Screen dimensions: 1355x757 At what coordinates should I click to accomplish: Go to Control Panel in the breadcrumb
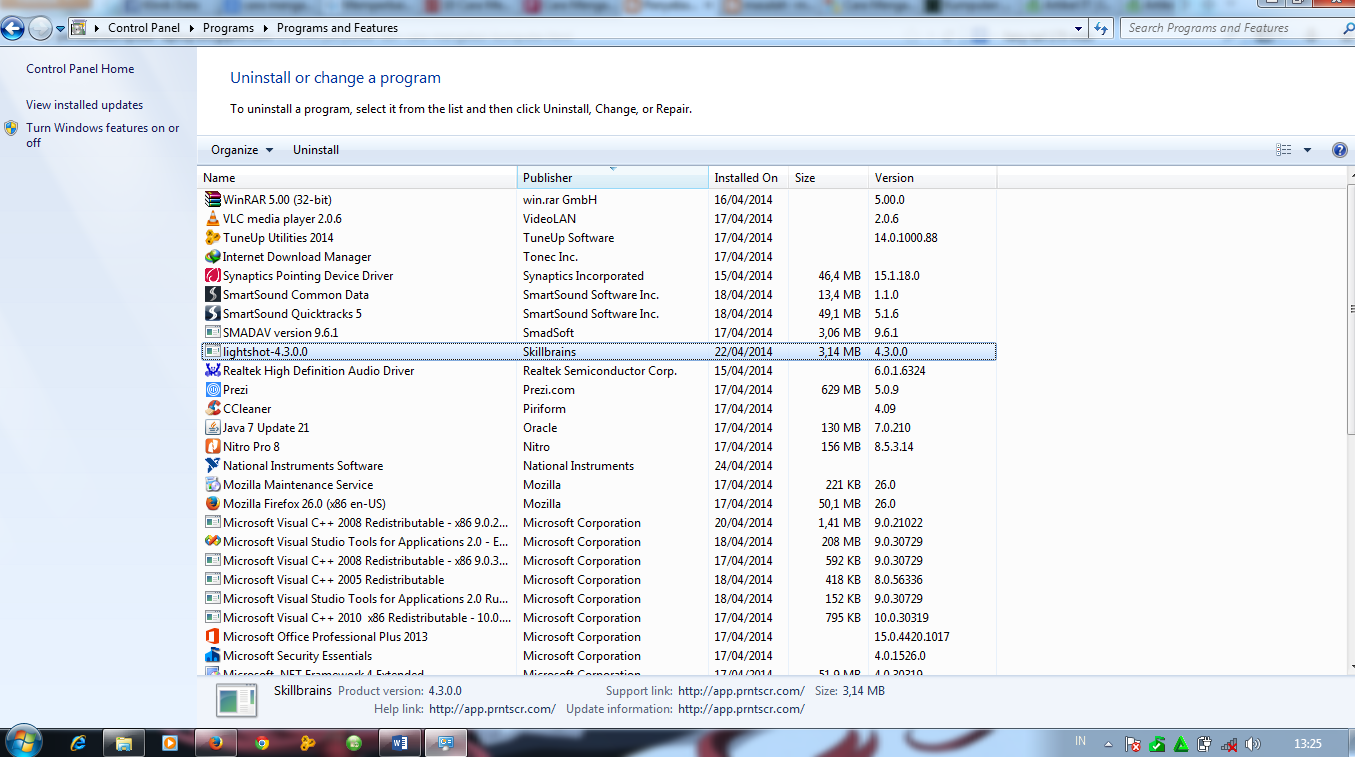pos(144,28)
